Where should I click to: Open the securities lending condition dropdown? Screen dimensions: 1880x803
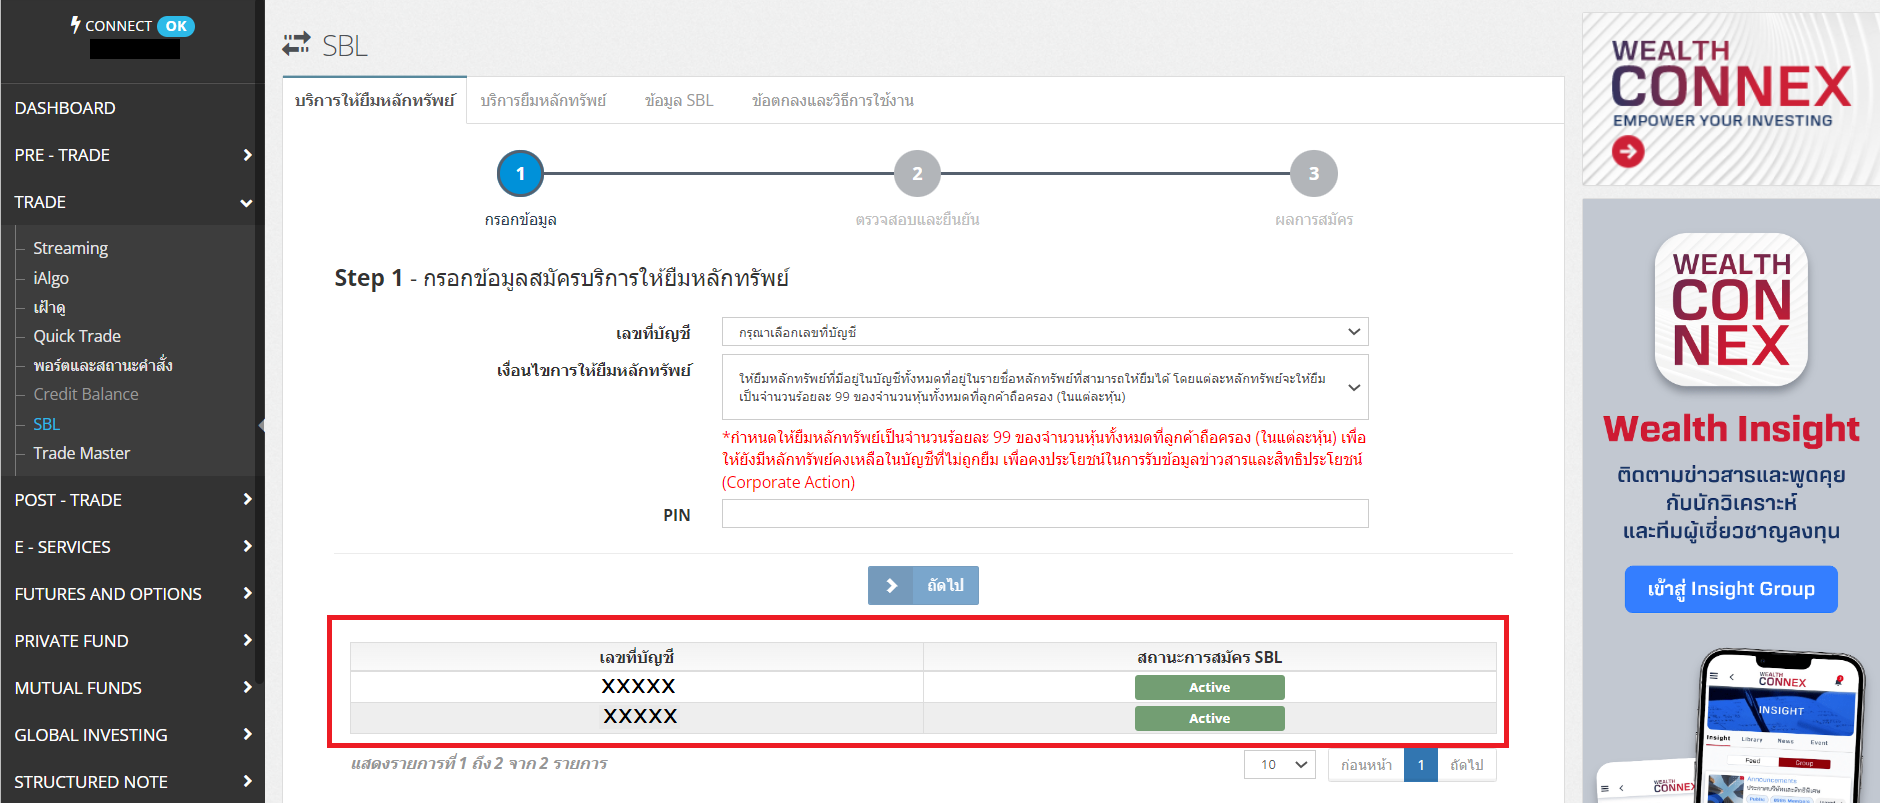click(1044, 387)
